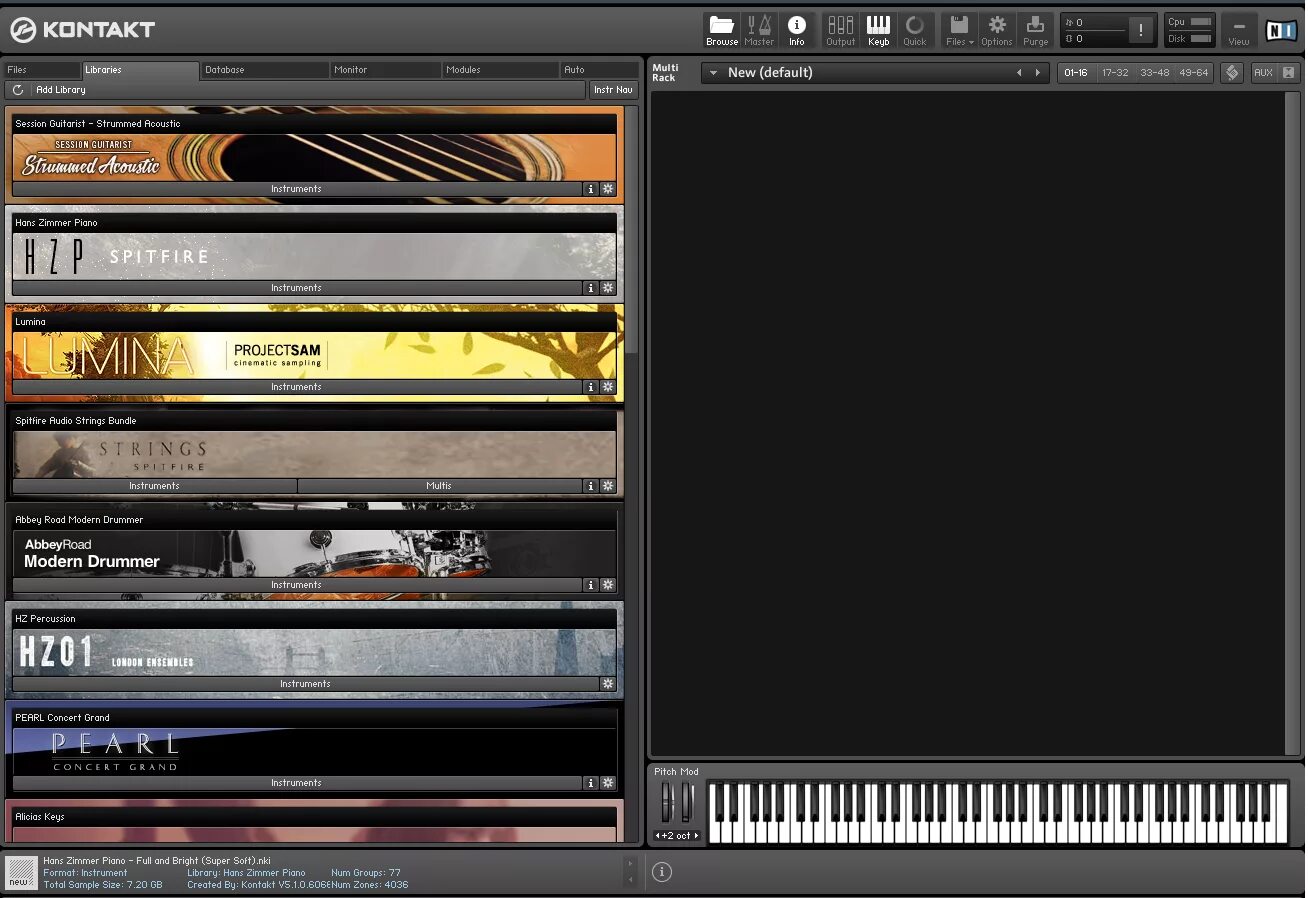This screenshot has width=1308, height=898.
Task: Show info for Abbey Road Modern Drummer
Action: (590, 585)
